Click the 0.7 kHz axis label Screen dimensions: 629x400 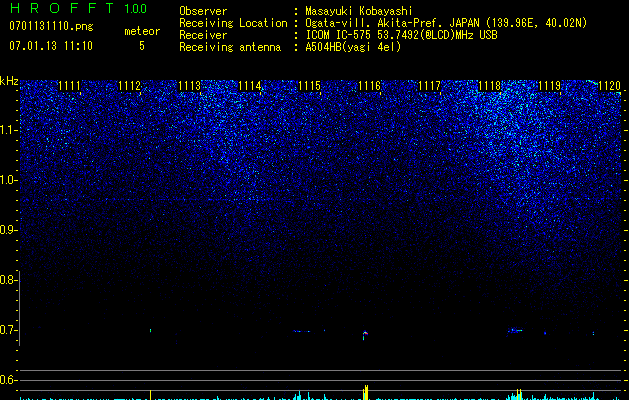(8, 330)
